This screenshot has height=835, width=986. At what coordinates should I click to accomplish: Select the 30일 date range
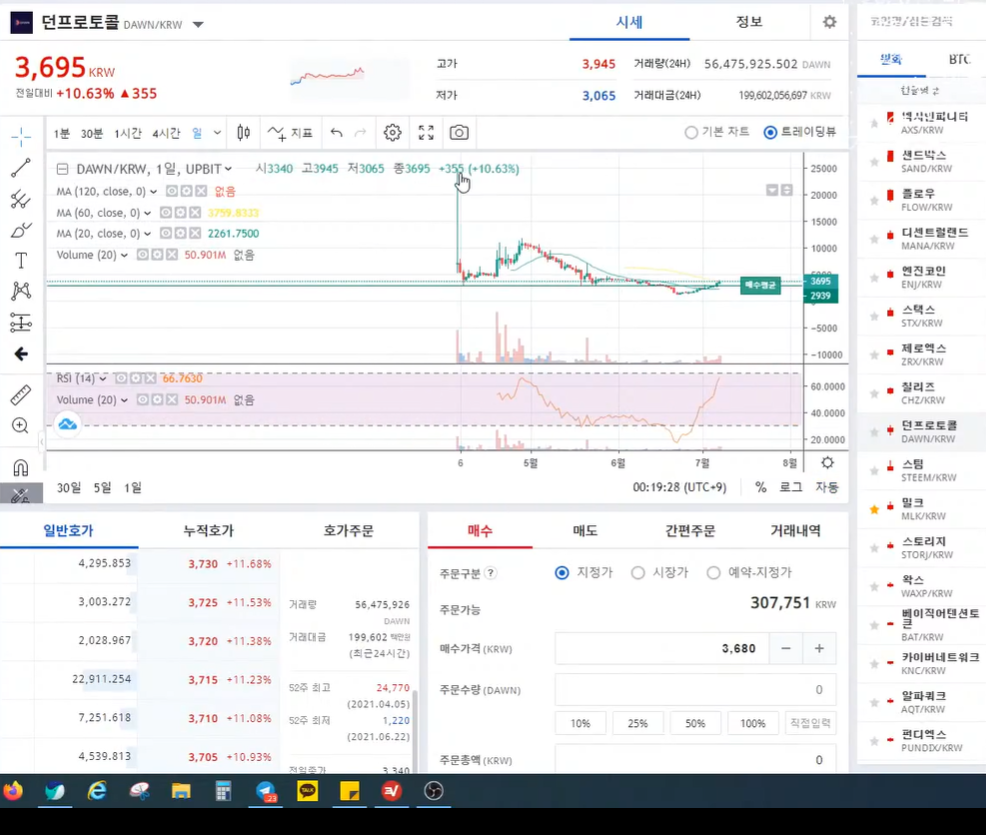click(x=69, y=488)
